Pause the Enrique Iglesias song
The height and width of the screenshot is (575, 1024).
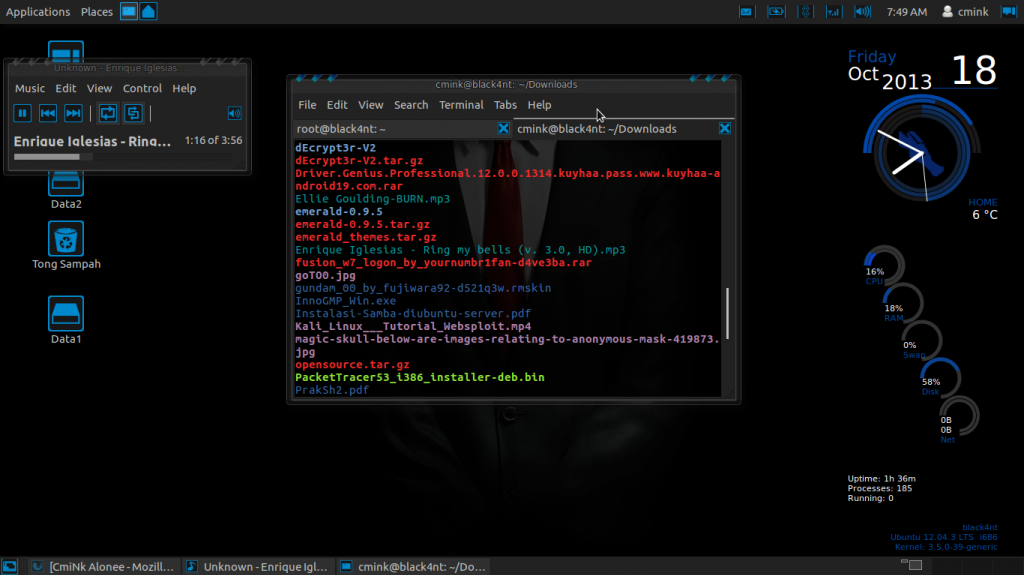[x=22, y=113]
